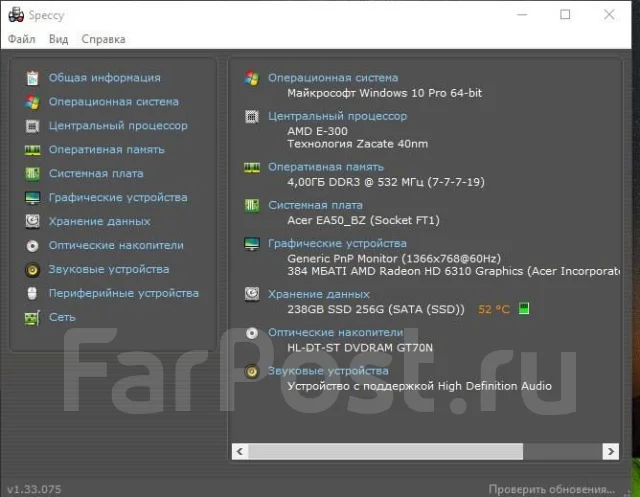Click the summary panel optical disc icon
This screenshot has width=640, height=497.
pyautogui.click(x=252, y=333)
